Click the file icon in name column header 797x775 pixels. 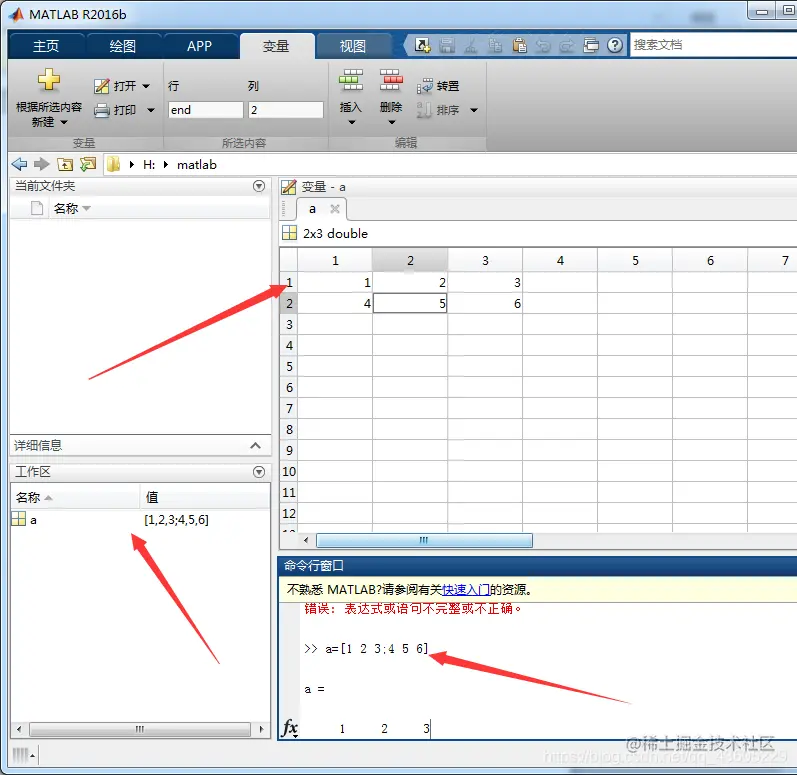pos(37,208)
